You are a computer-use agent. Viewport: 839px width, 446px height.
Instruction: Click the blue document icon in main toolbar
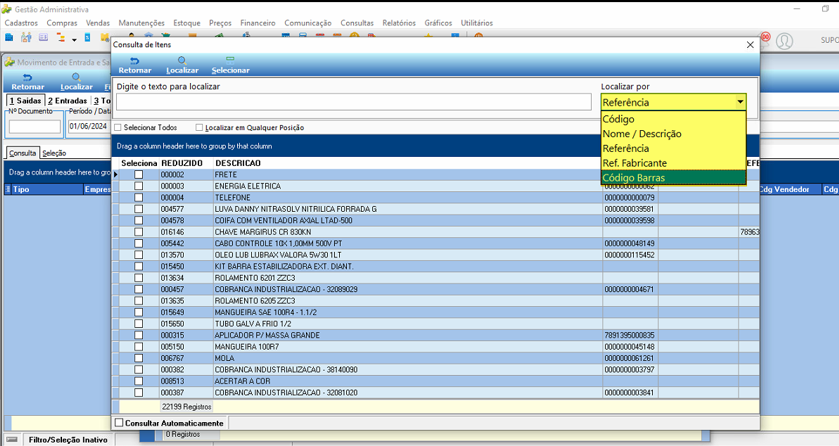pyautogui.click(x=87, y=37)
